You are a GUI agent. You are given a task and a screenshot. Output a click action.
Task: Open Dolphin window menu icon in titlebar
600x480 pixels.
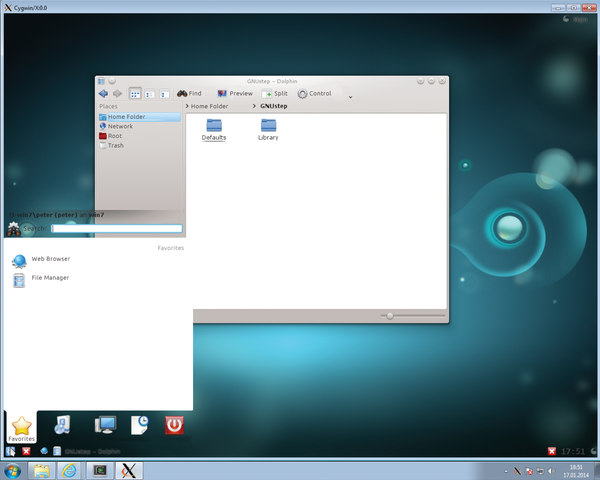pyautogui.click(x=101, y=81)
